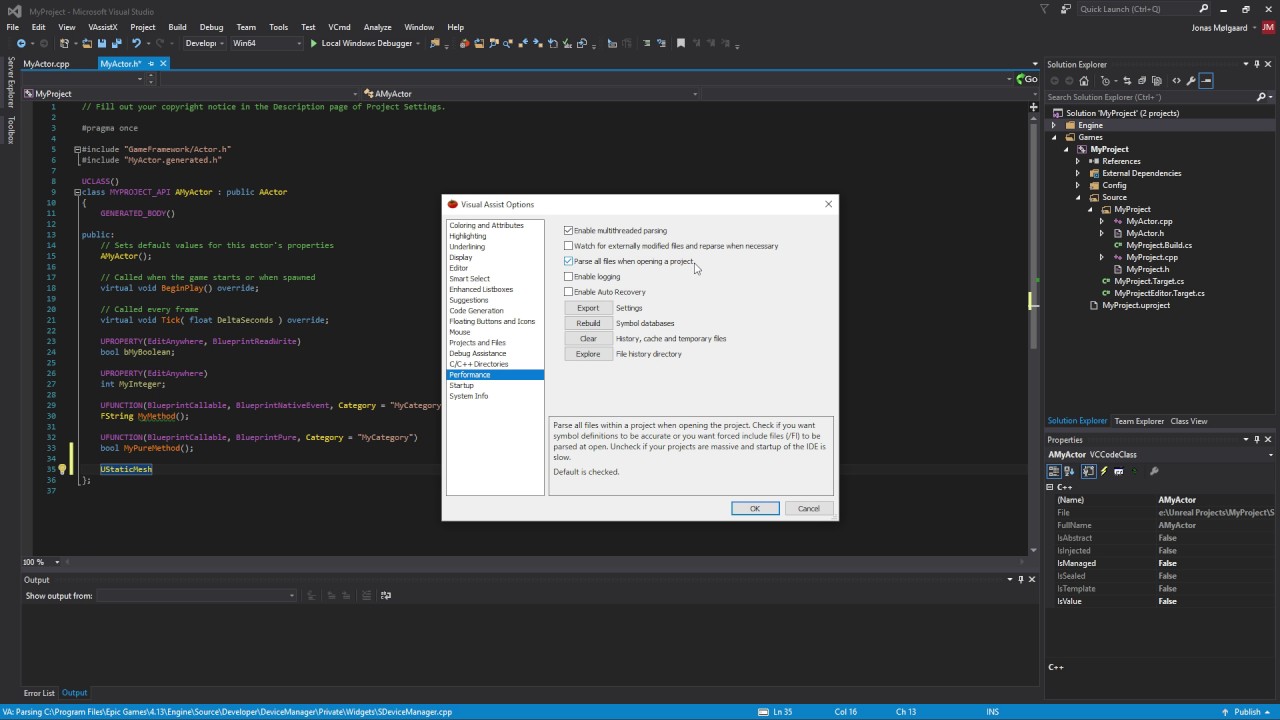
Task: Click Alphabetical sort icon in Properties
Action: 1069,471
